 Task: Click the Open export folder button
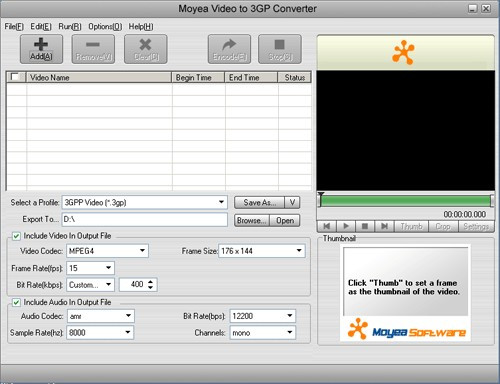[x=285, y=220]
